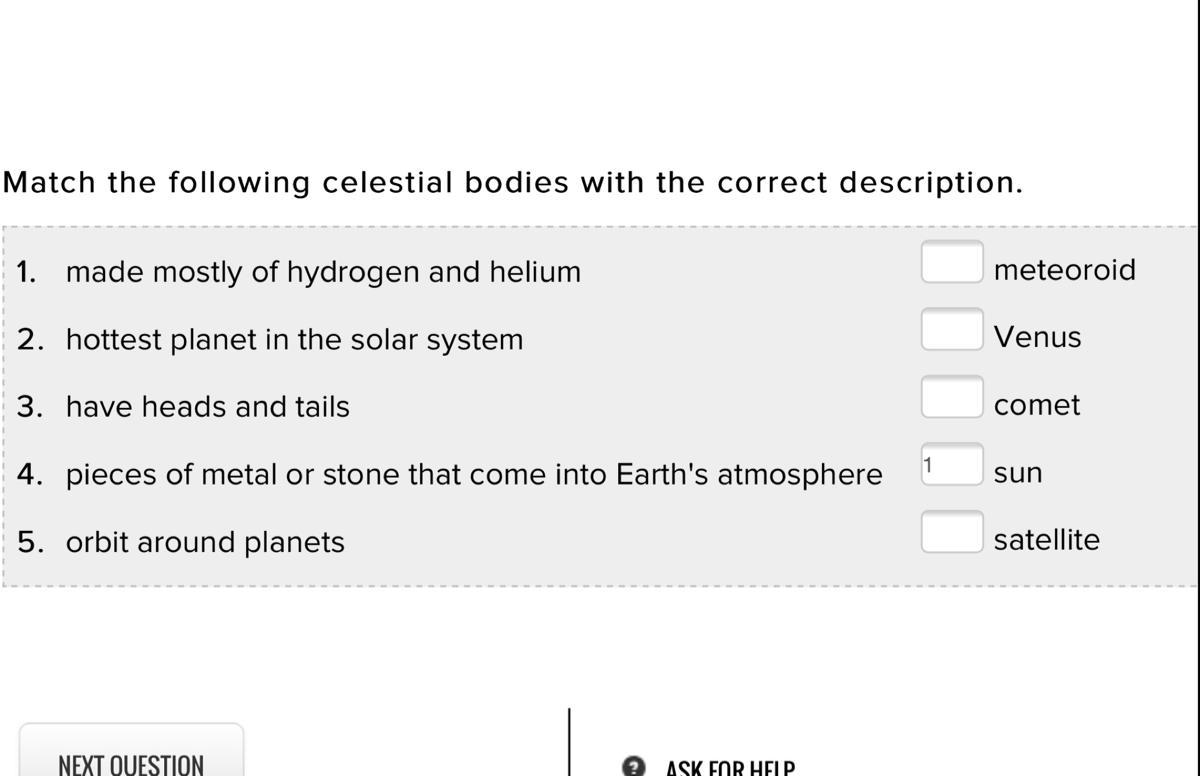The height and width of the screenshot is (776, 1200).
Task: Click the comet label
Action: tap(1037, 405)
